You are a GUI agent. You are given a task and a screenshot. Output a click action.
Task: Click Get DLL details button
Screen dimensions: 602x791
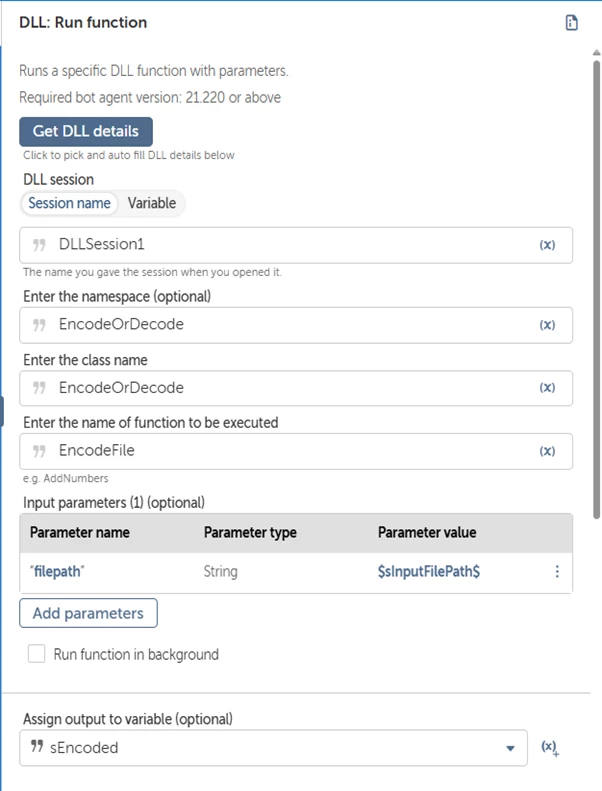point(86,131)
